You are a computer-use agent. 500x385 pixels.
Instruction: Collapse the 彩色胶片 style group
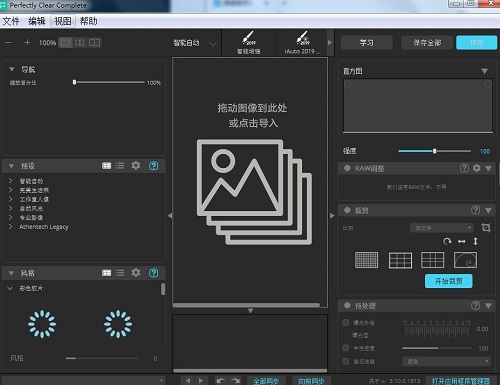pos(10,288)
